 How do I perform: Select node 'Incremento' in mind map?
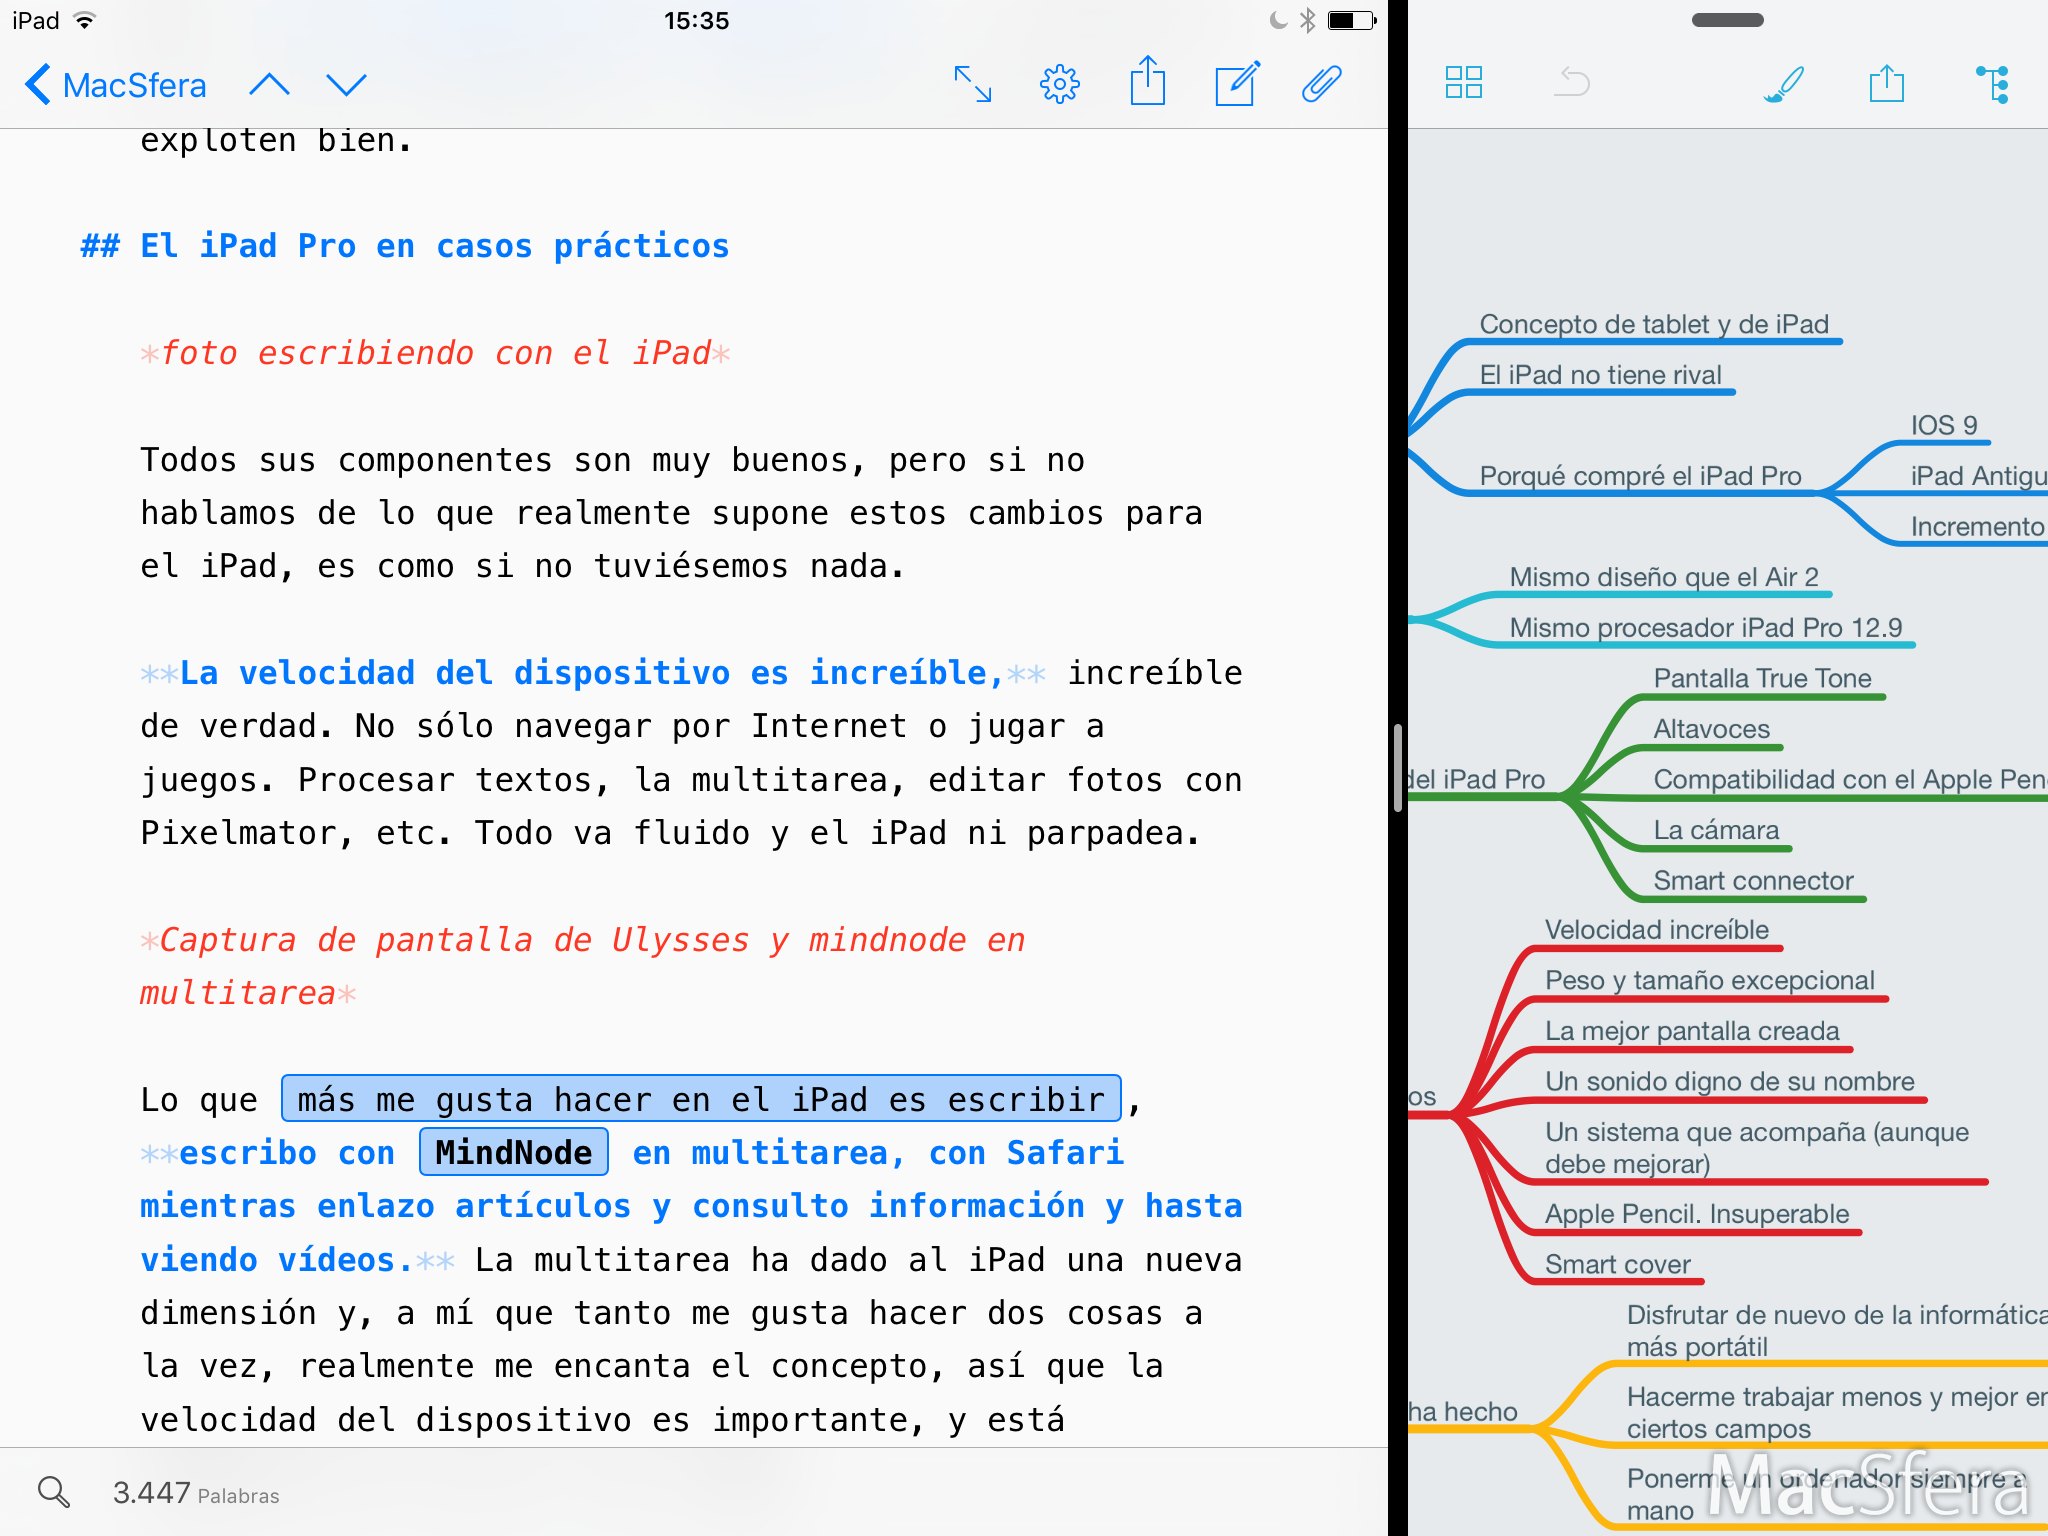click(x=1978, y=526)
